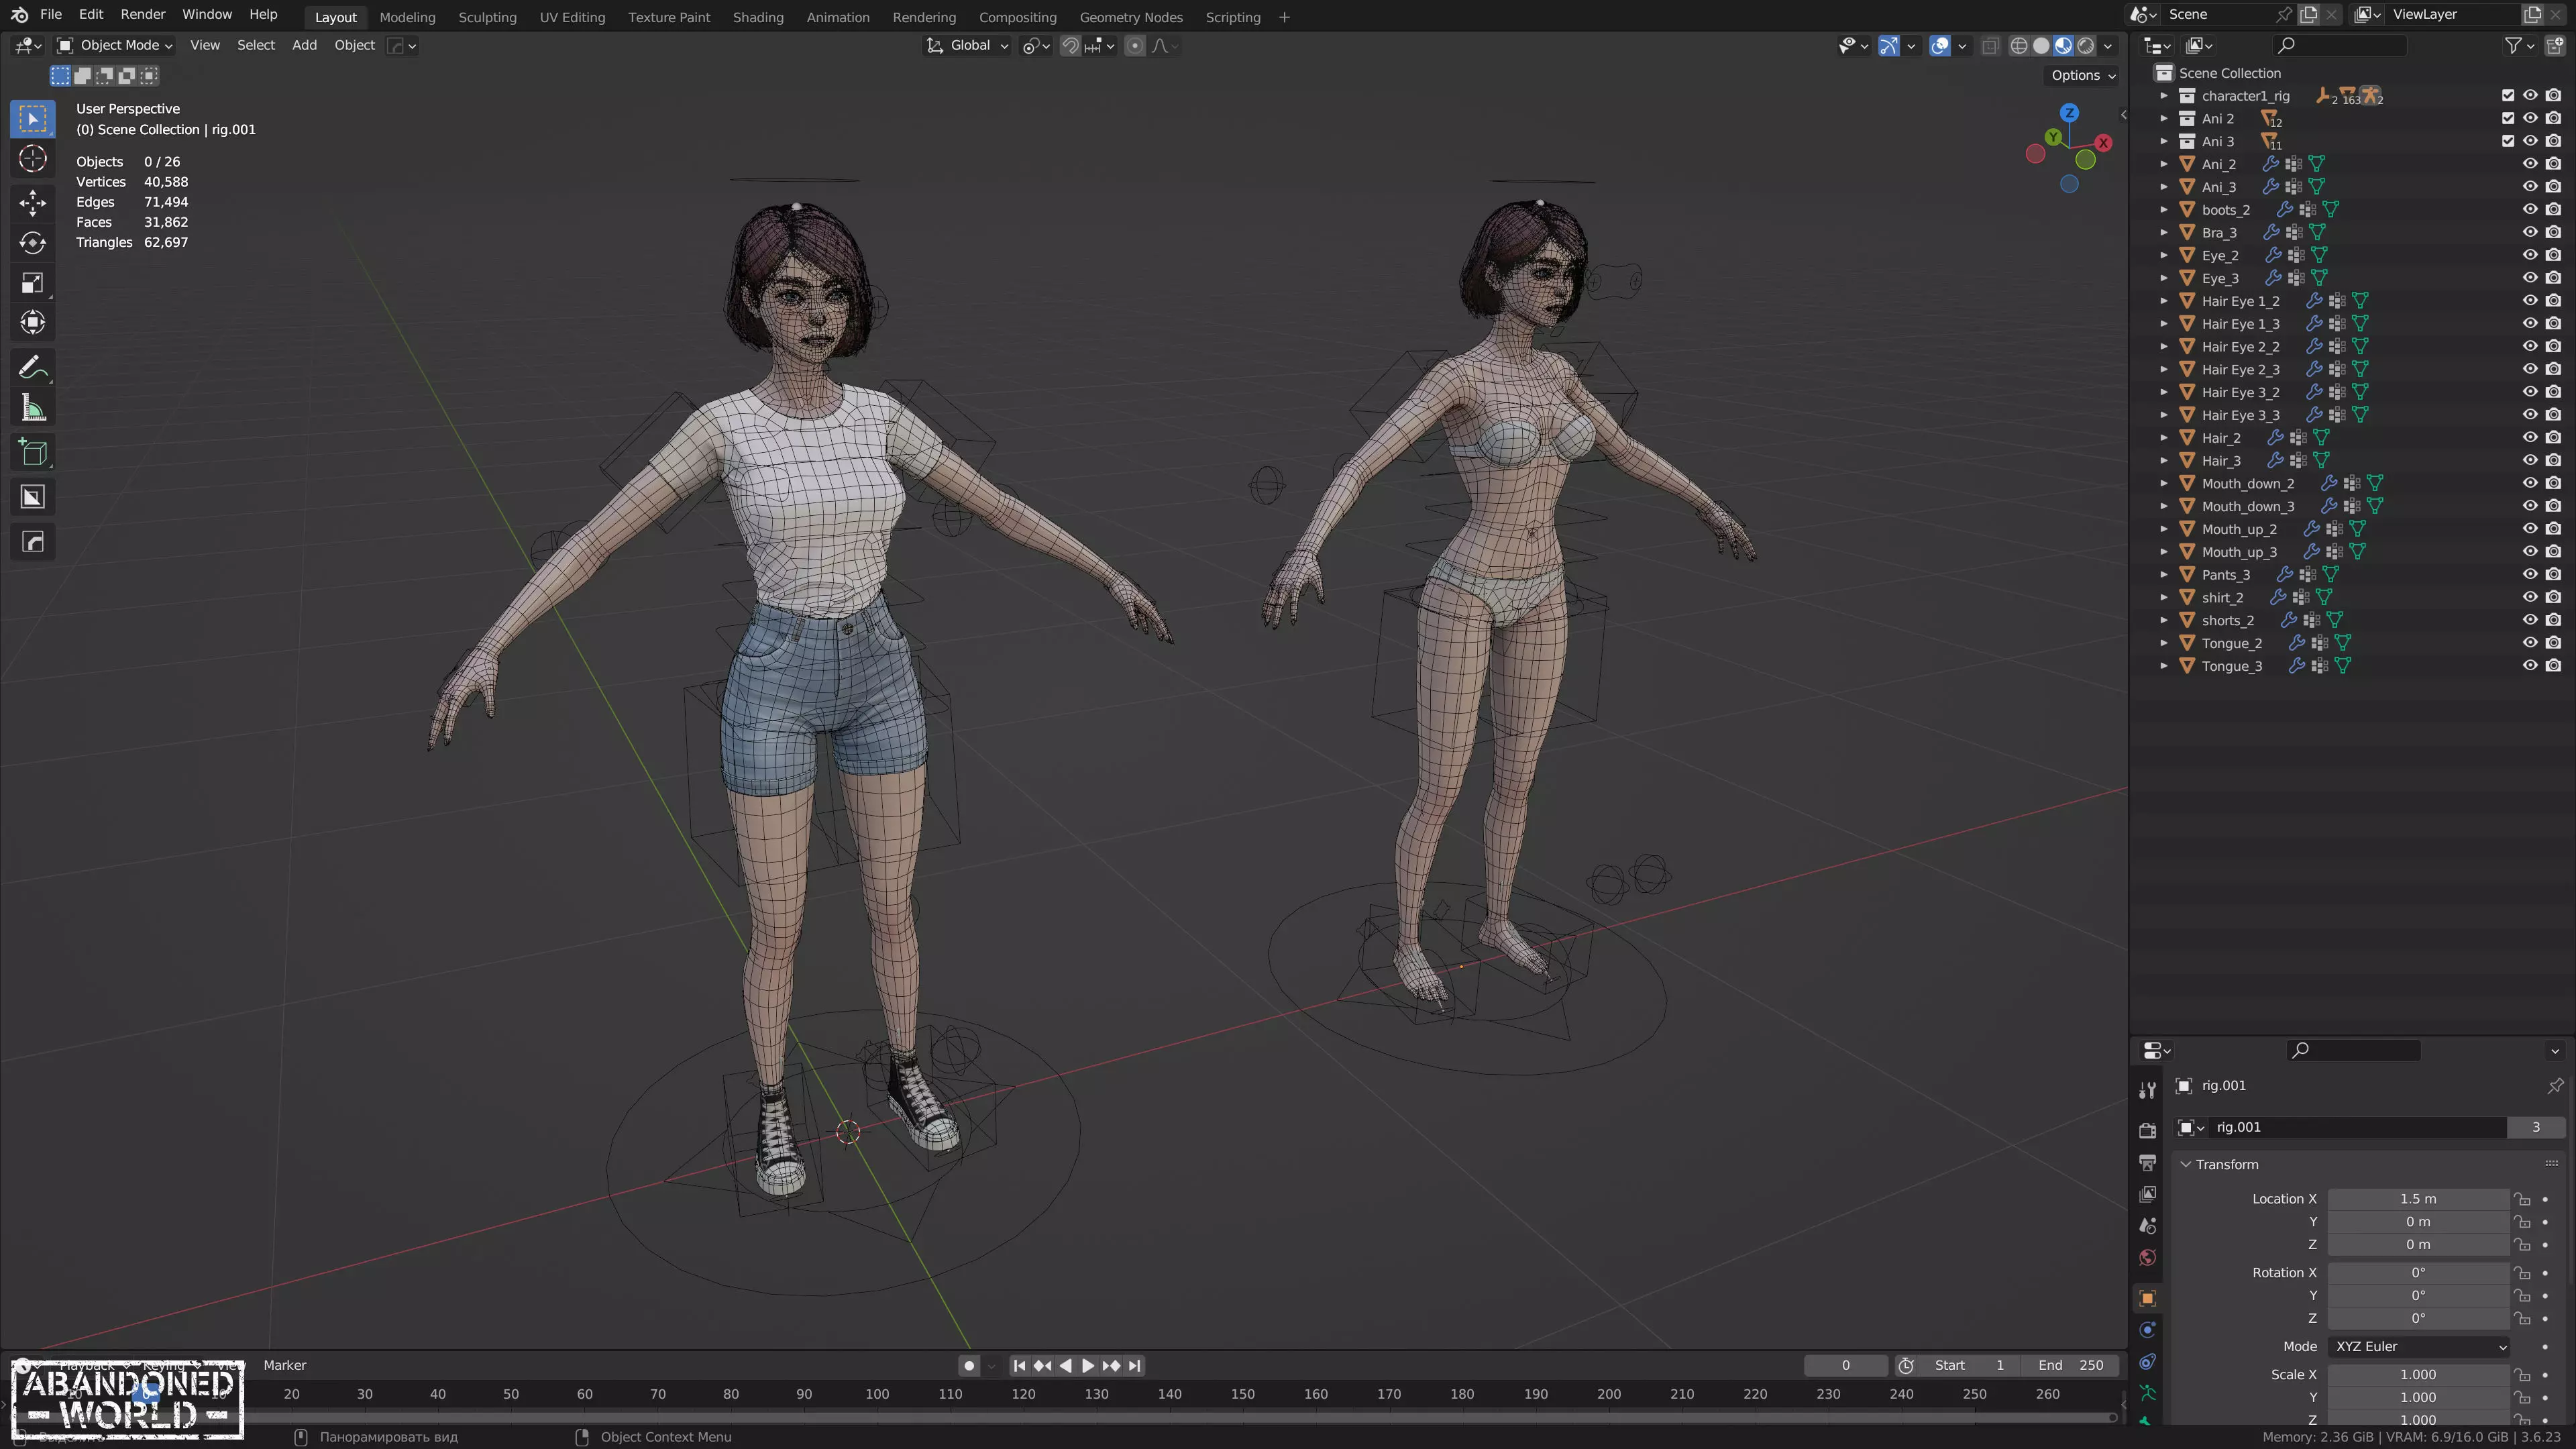Toggle X-ray mode
The image size is (2576, 1449).
(x=1990, y=45)
